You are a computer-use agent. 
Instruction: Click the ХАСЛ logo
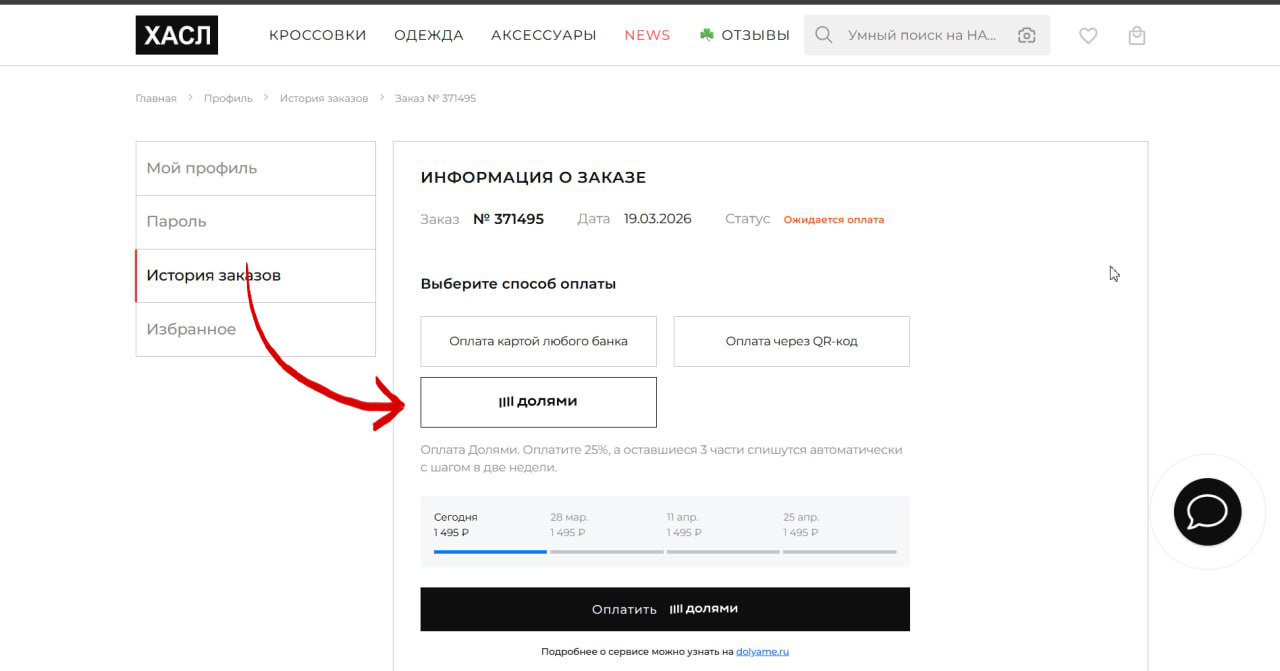coord(176,35)
